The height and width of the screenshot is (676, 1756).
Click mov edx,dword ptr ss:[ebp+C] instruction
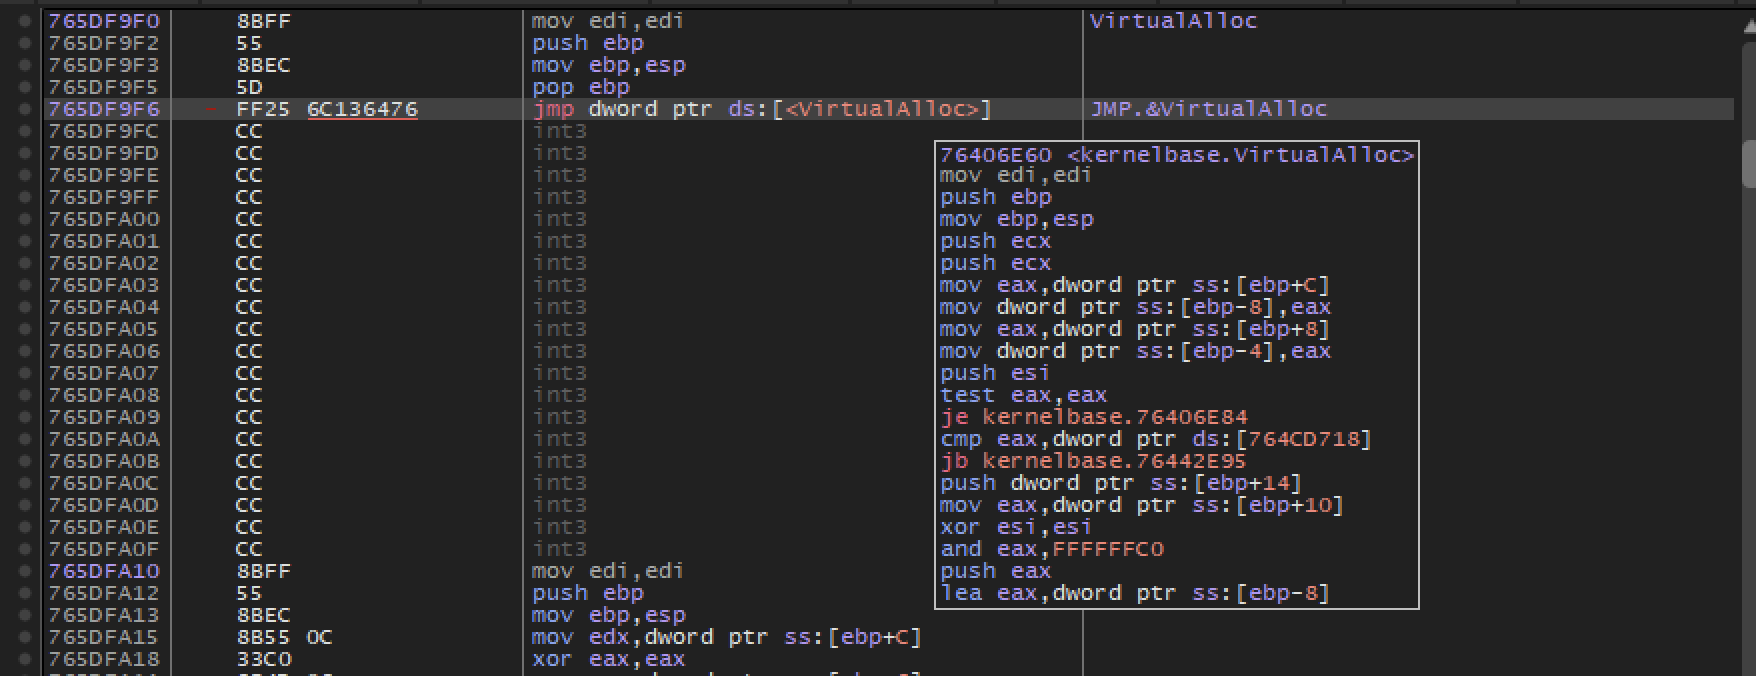tap(726, 637)
